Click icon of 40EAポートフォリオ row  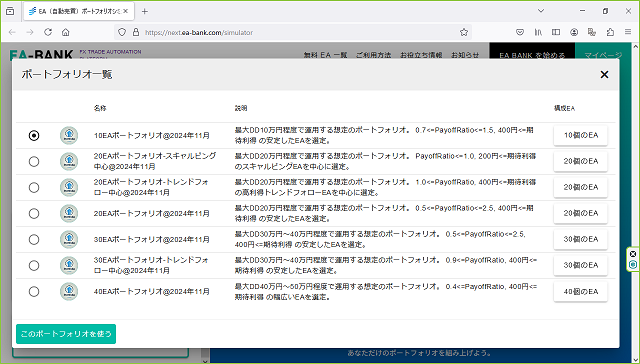(x=69, y=292)
